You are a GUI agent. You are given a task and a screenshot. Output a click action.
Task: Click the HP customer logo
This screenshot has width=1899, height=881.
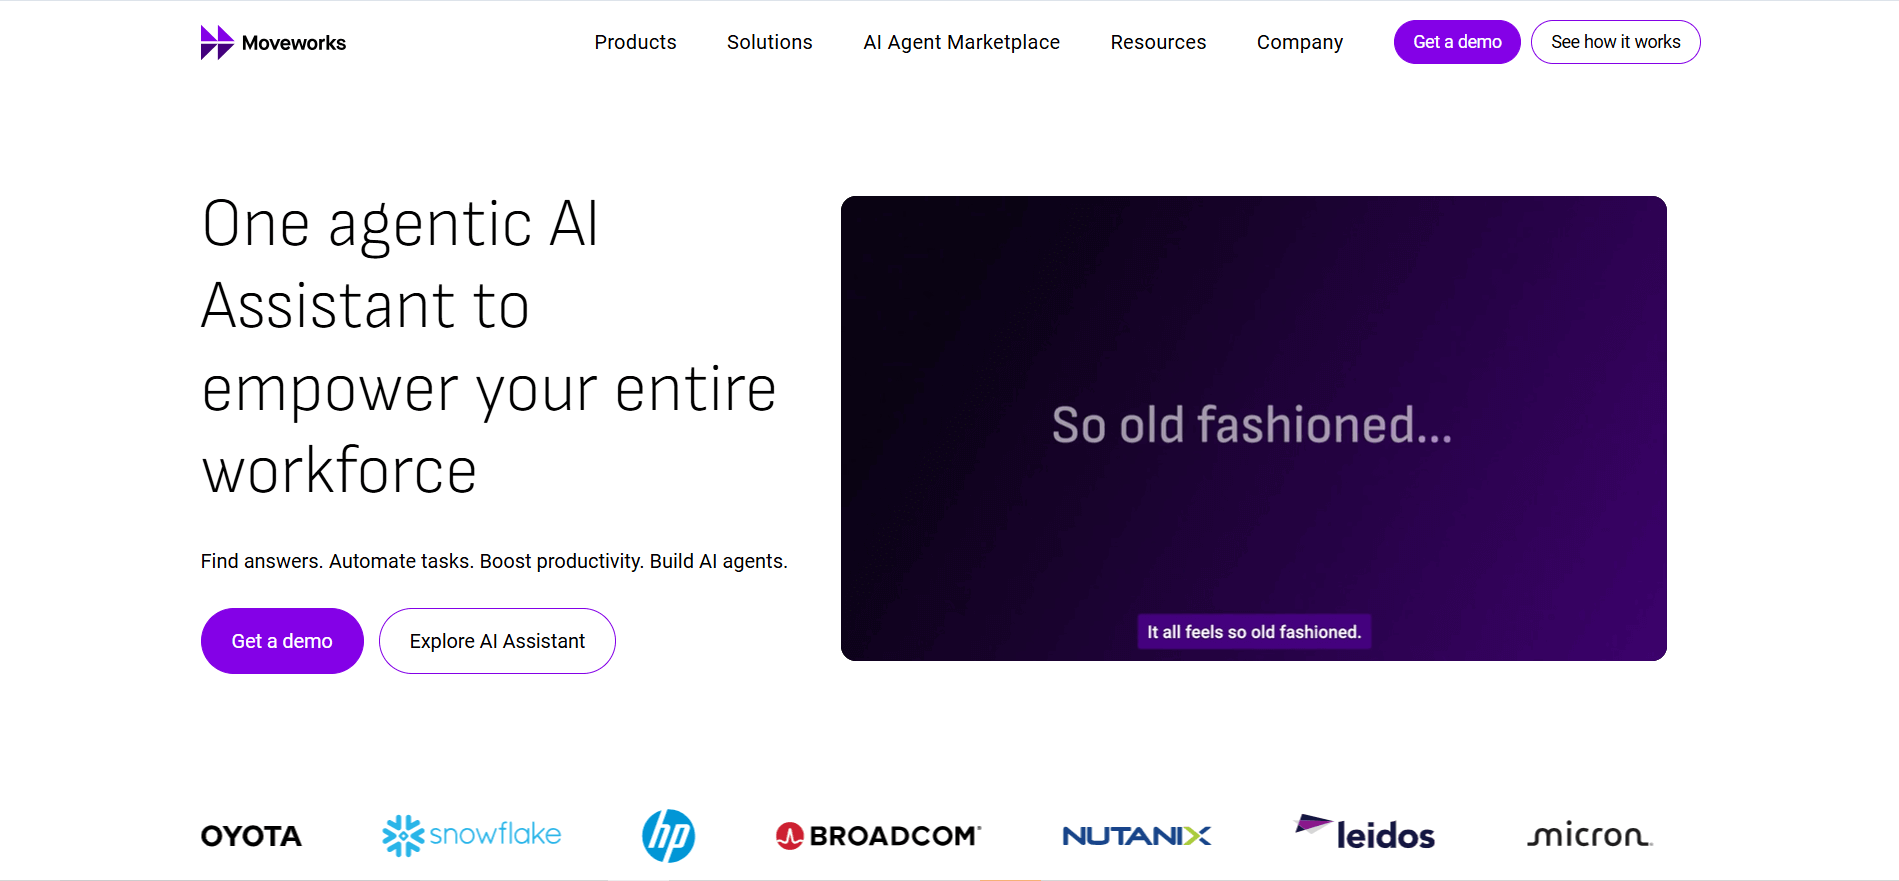tap(668, 836)
